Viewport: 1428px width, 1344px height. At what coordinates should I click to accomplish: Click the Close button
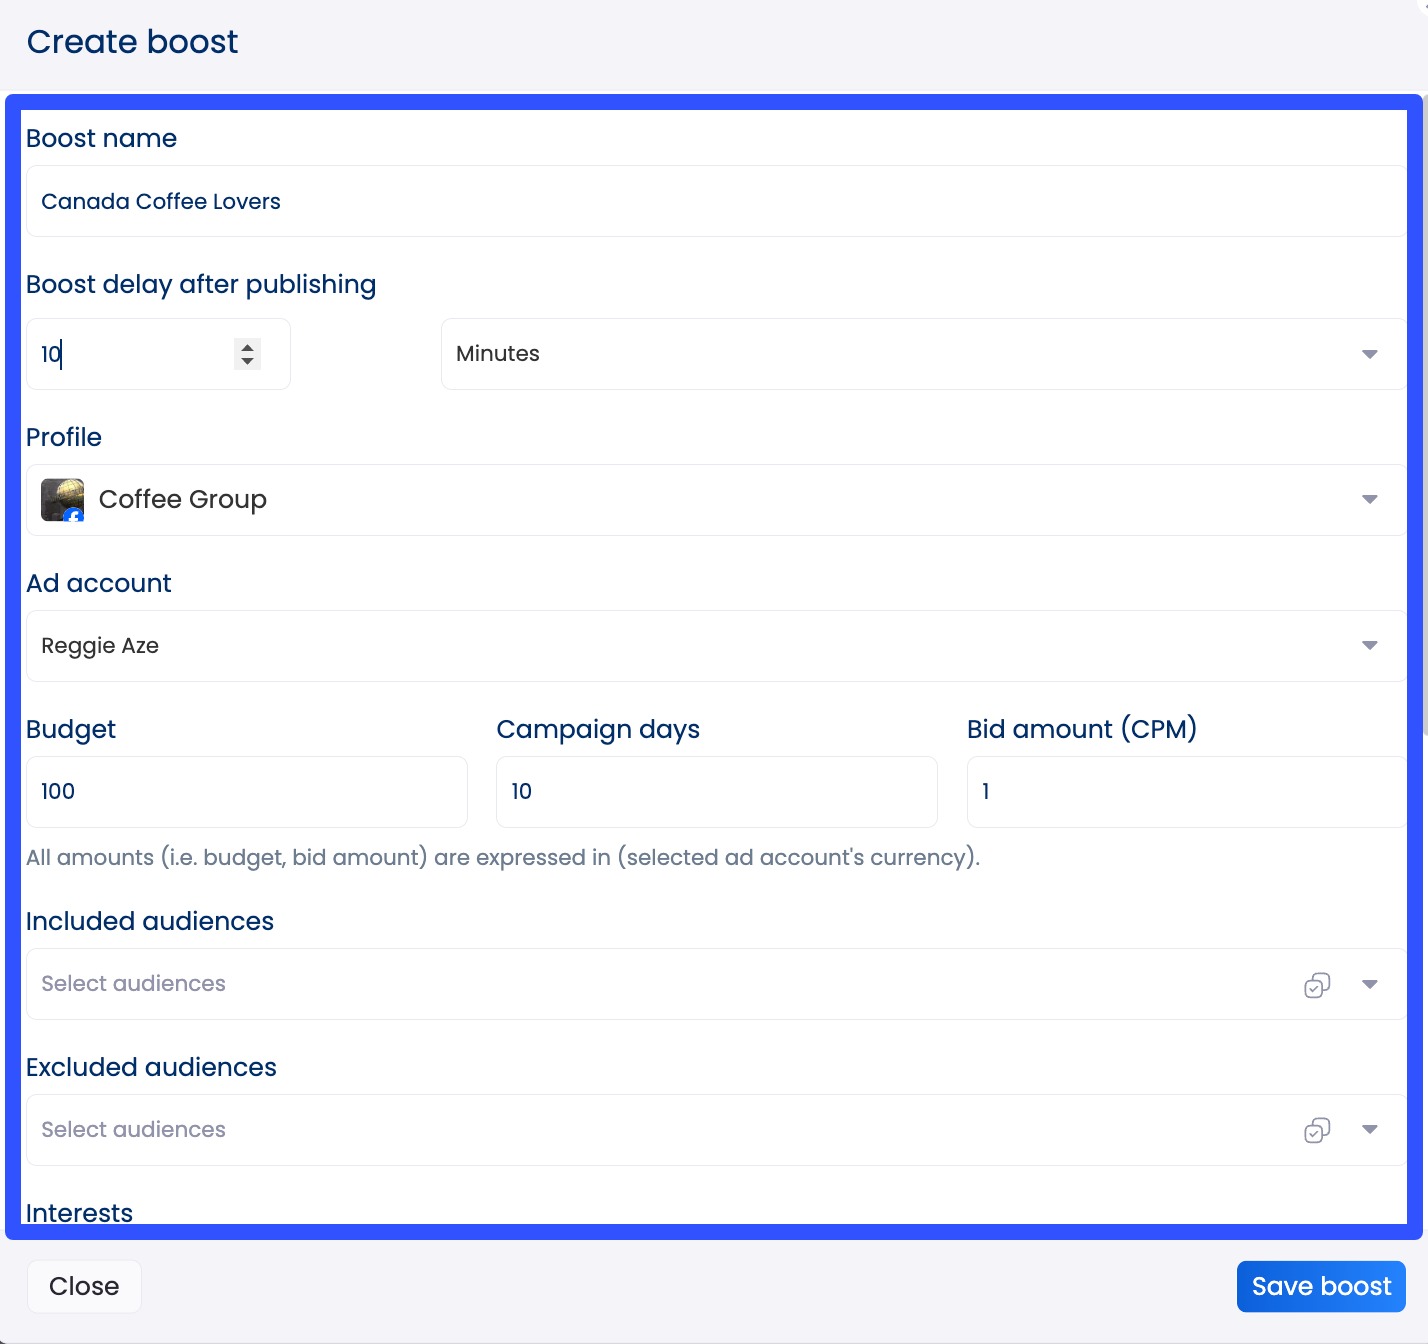point(84,1286)
